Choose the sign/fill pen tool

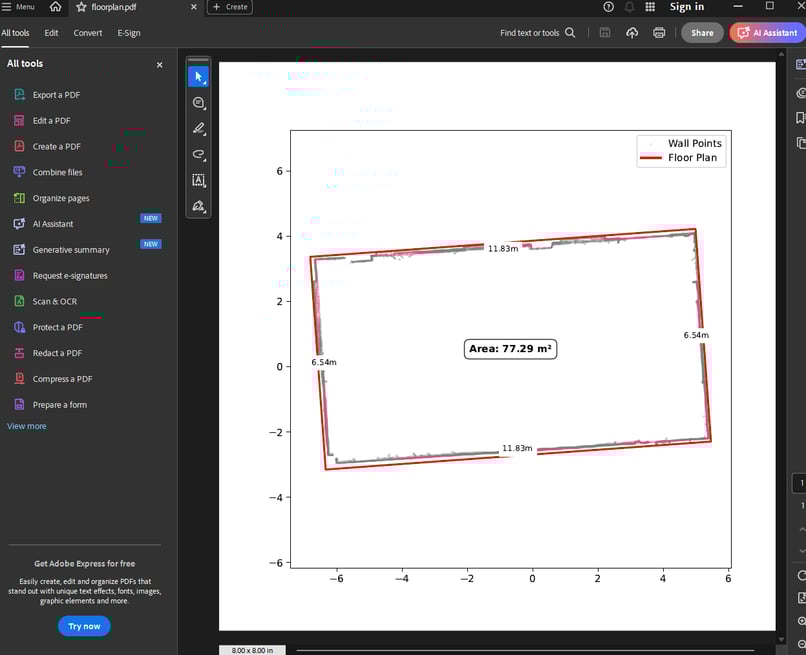pos(198,206)
